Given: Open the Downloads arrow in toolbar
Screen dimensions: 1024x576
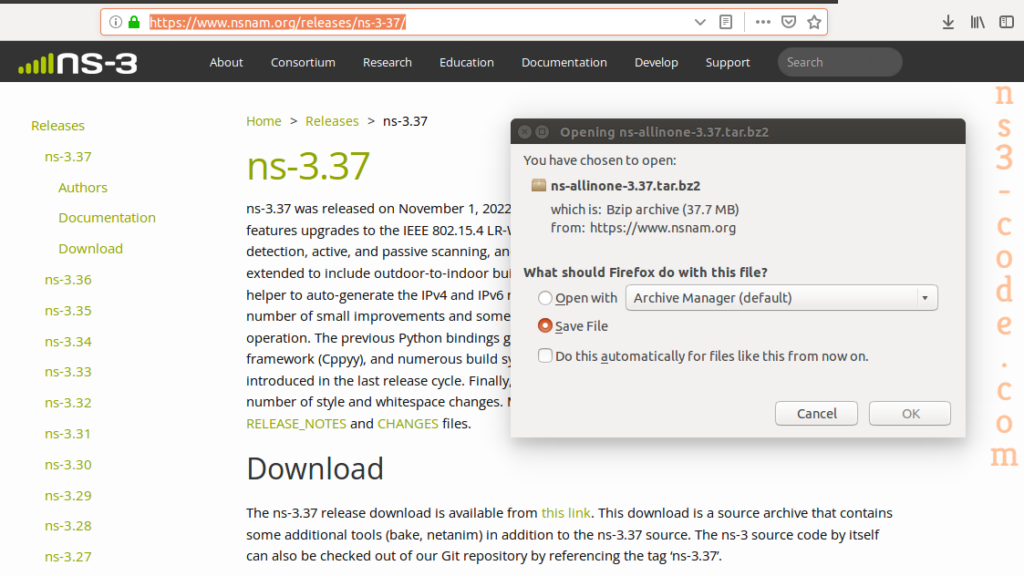Looking at the screenshot, I should [x=948, y=22].
